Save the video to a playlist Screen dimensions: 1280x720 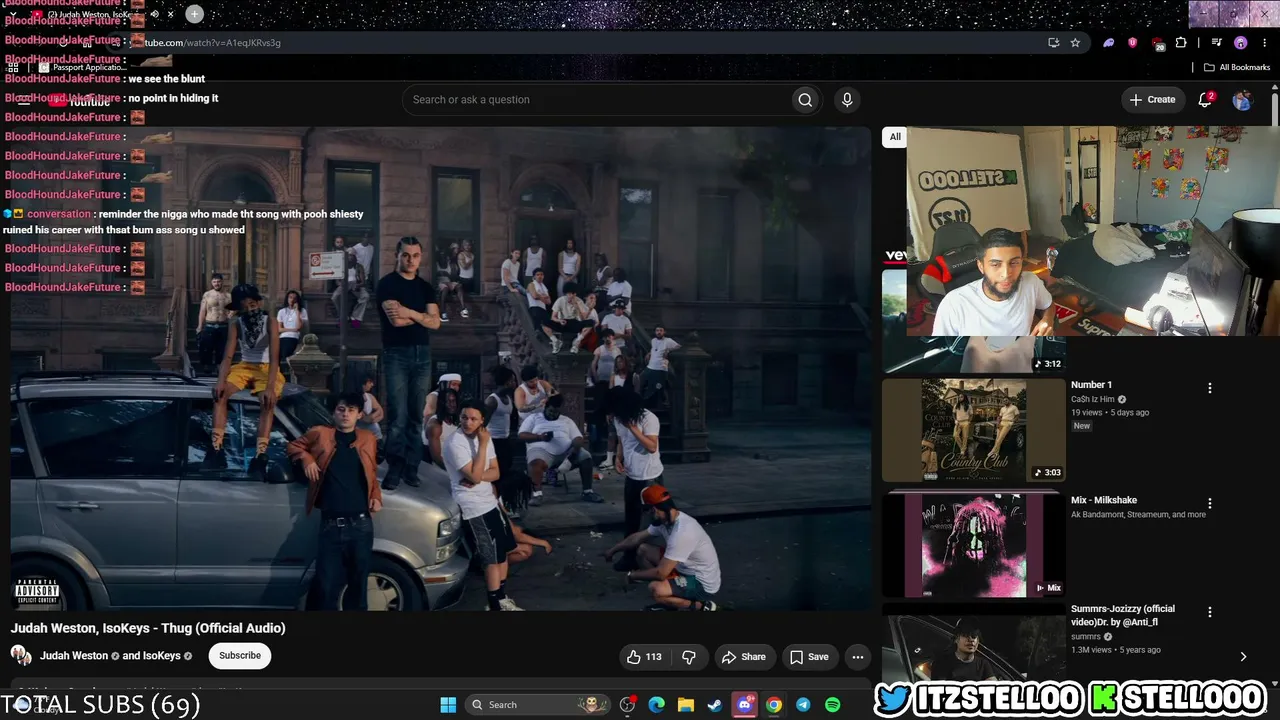tap(809, 657)
